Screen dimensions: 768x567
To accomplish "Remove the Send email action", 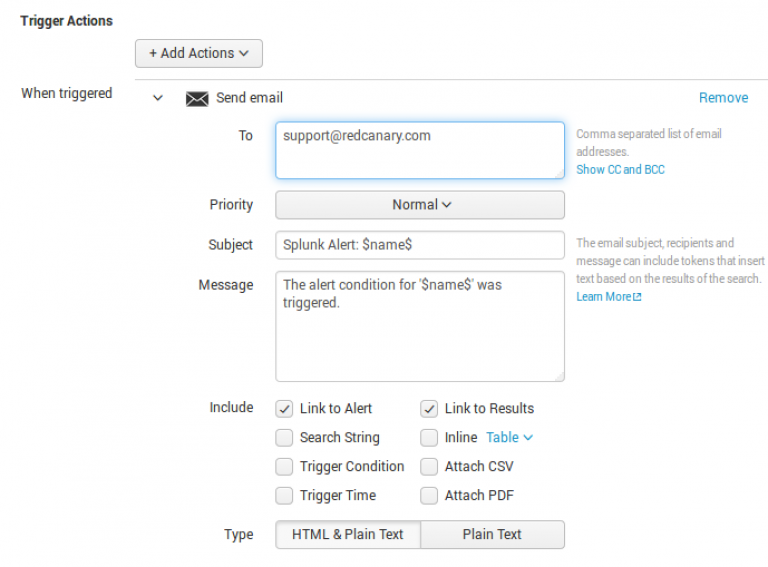I will tap(723, 98).
